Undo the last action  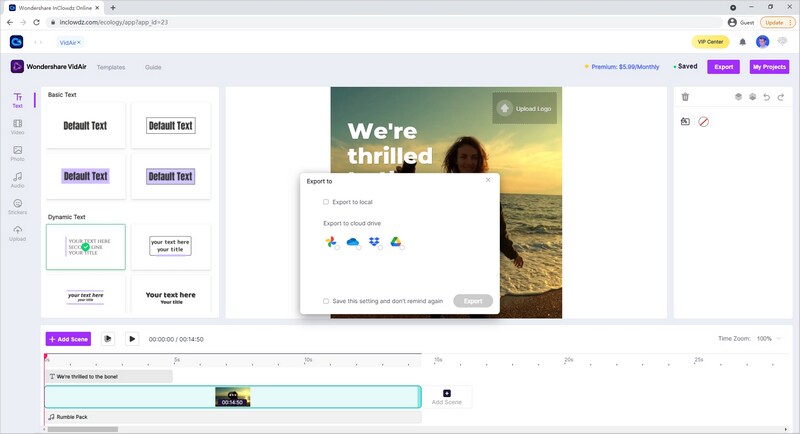pos(766,96)
